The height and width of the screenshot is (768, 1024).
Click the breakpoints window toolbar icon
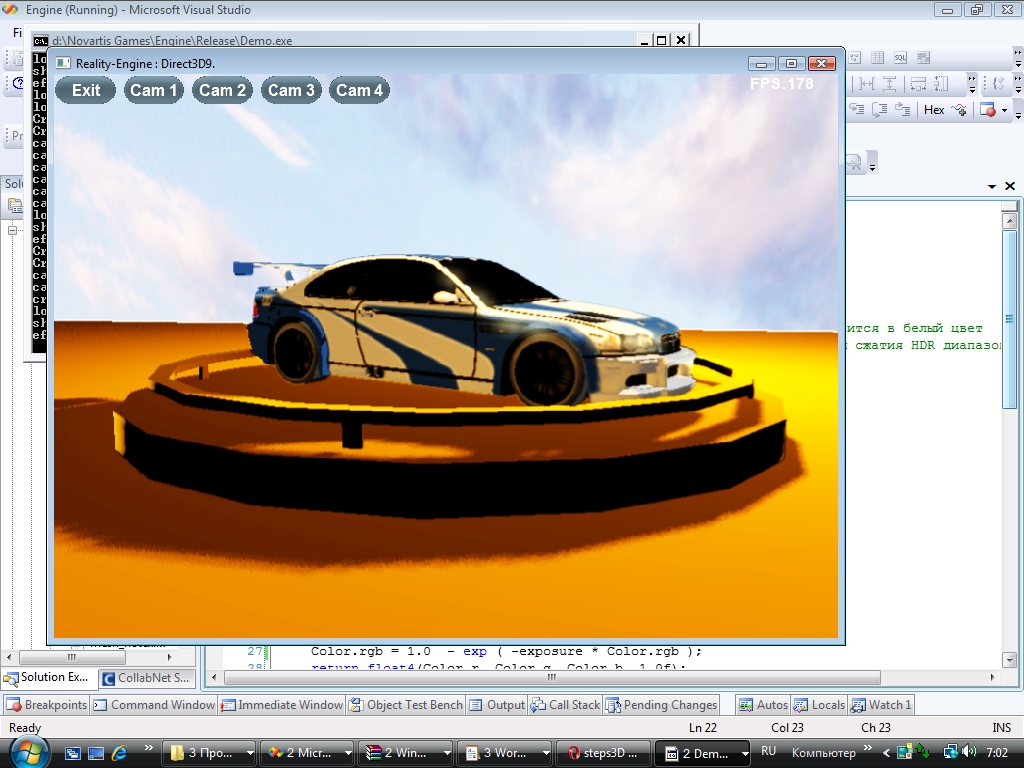(x=987, y=110)
